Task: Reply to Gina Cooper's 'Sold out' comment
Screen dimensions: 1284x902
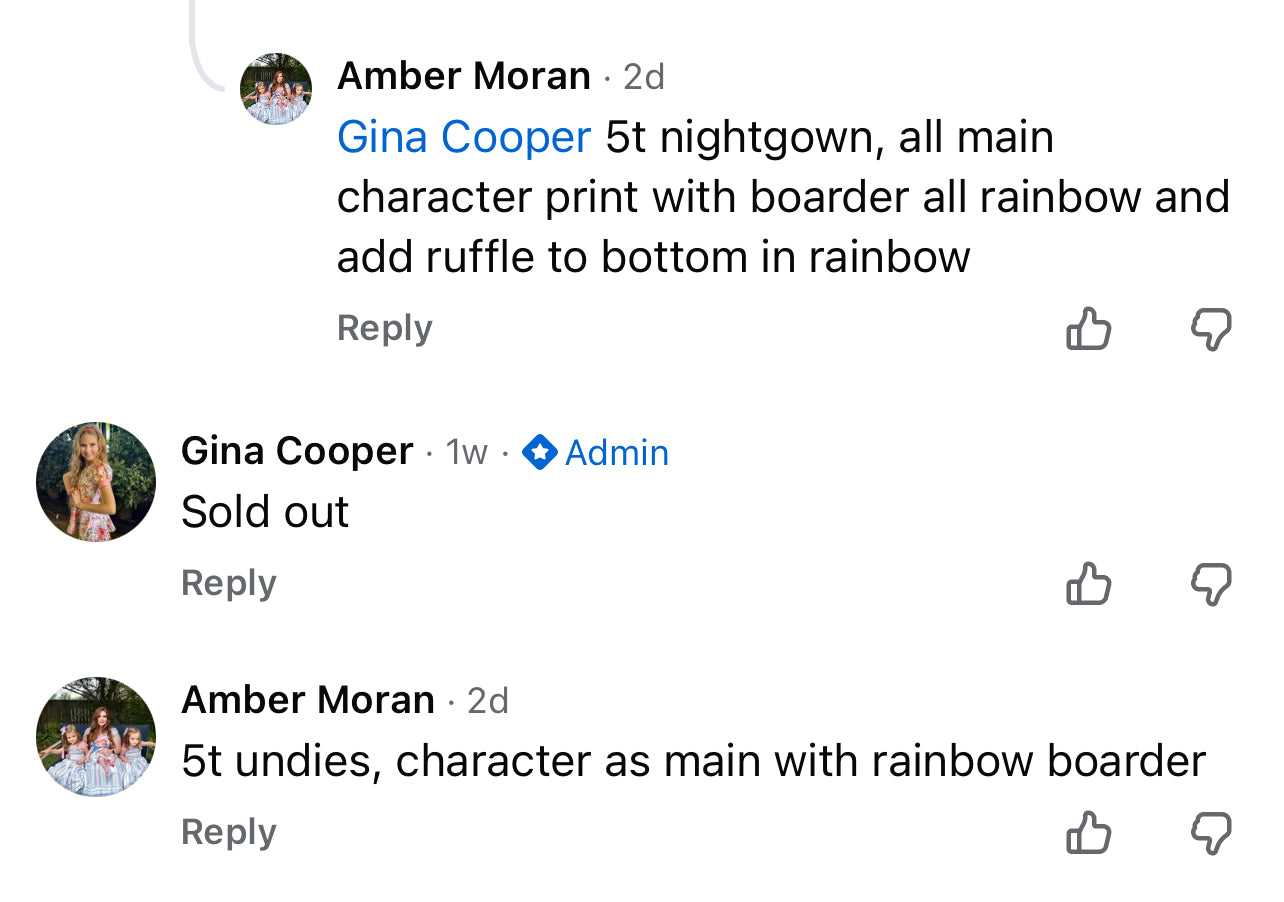Action: point(228,583)
